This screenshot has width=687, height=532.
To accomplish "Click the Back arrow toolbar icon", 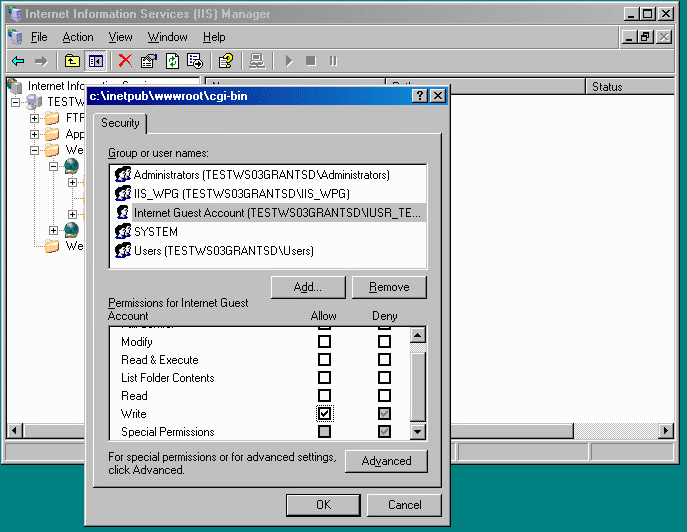I will click(18, 61).
